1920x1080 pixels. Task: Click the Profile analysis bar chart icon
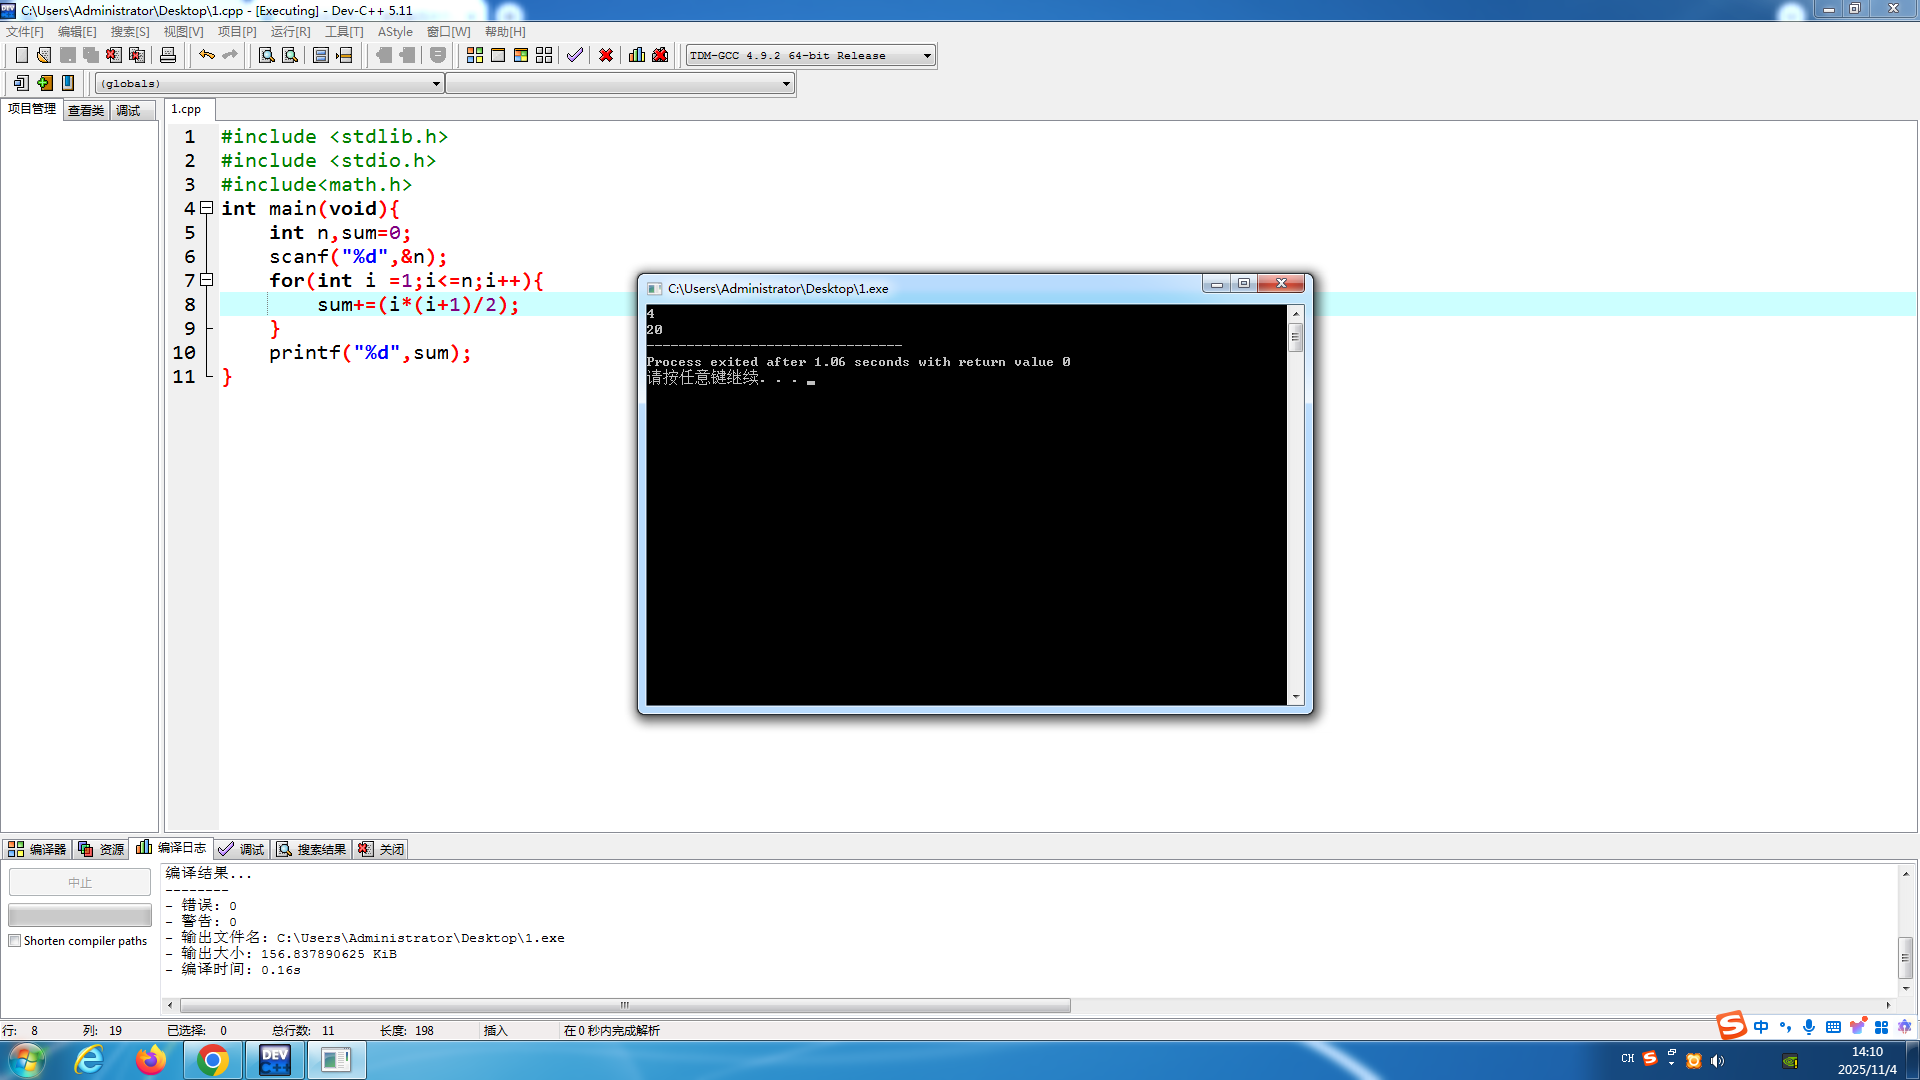click(x=637, y=56)
